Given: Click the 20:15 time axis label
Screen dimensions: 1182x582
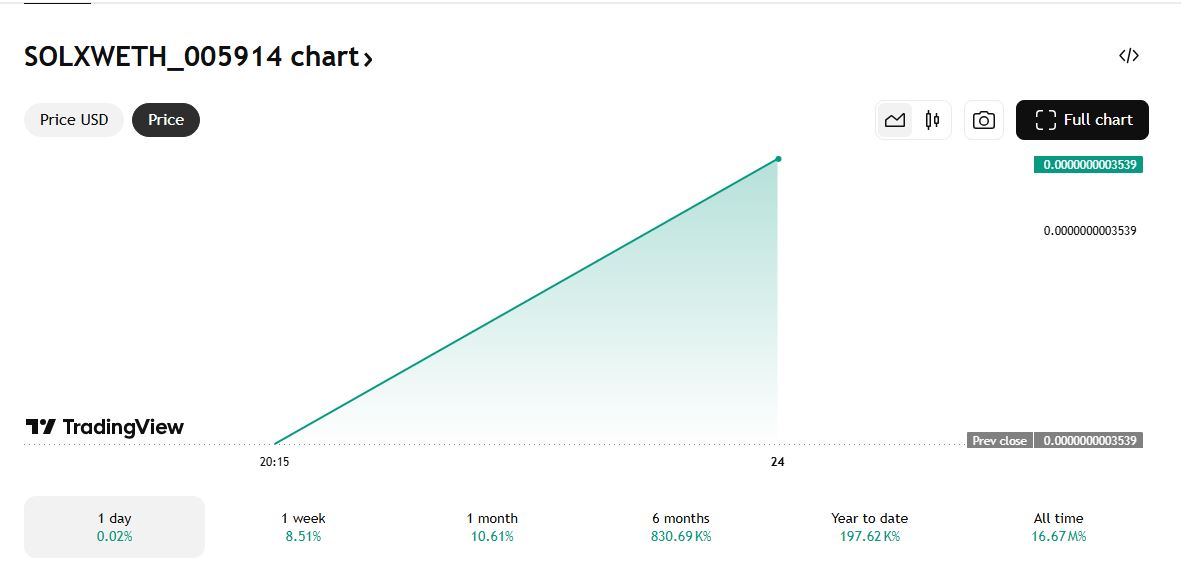Looking at the screenshot, I should point(275,462).
